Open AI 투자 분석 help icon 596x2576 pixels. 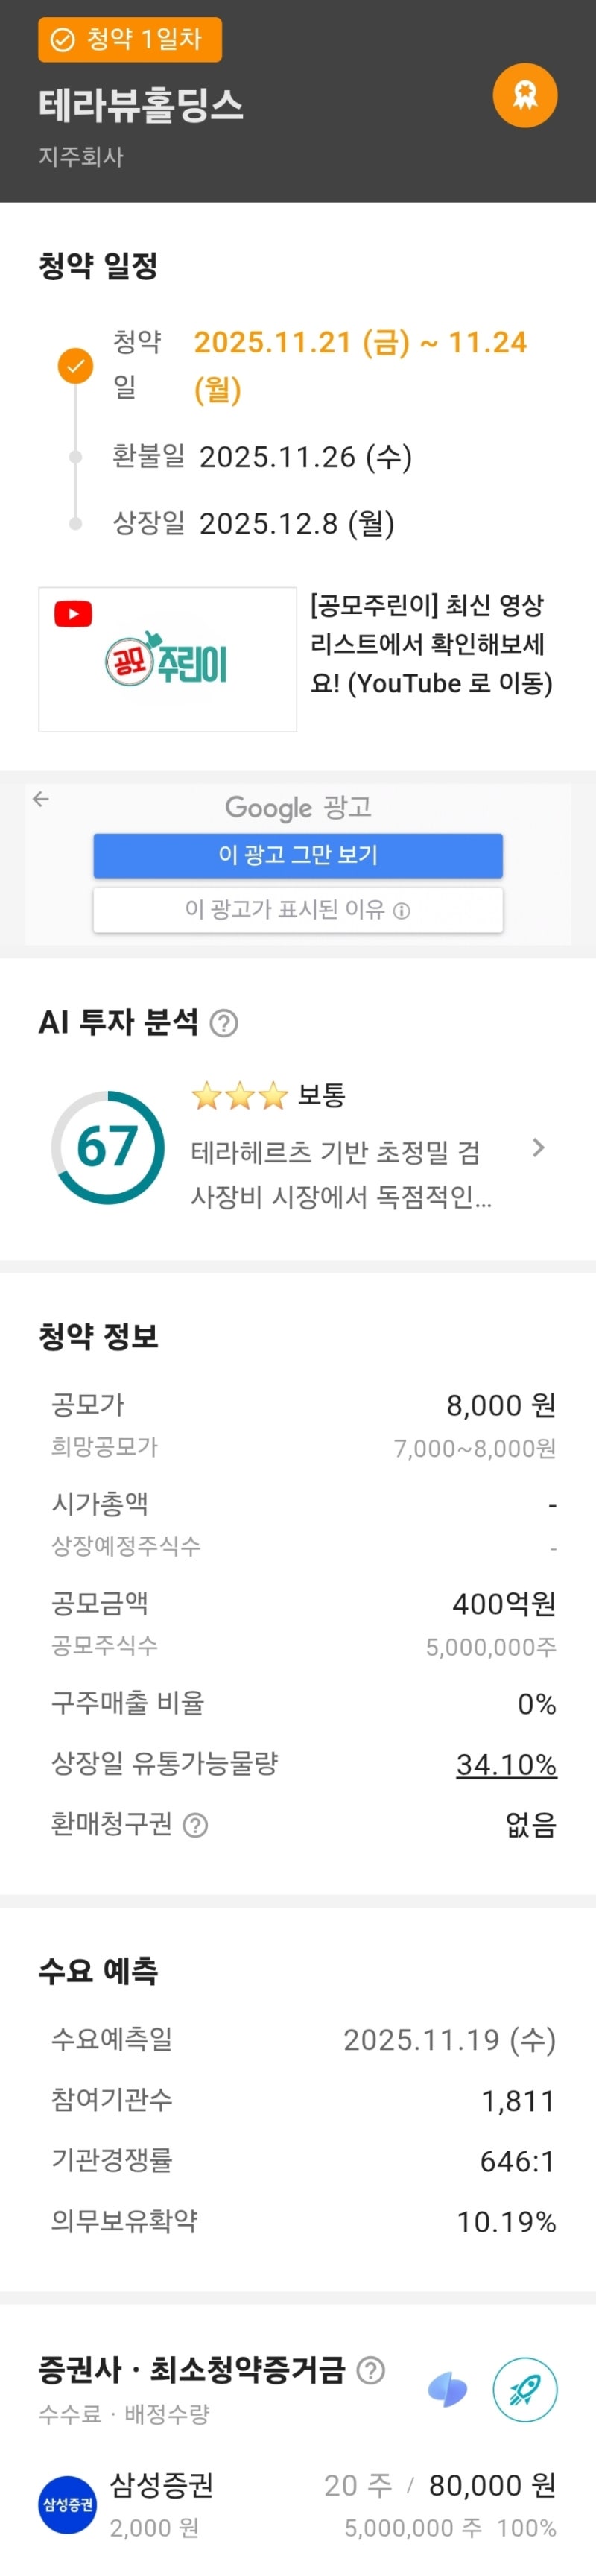(225, 1023)
